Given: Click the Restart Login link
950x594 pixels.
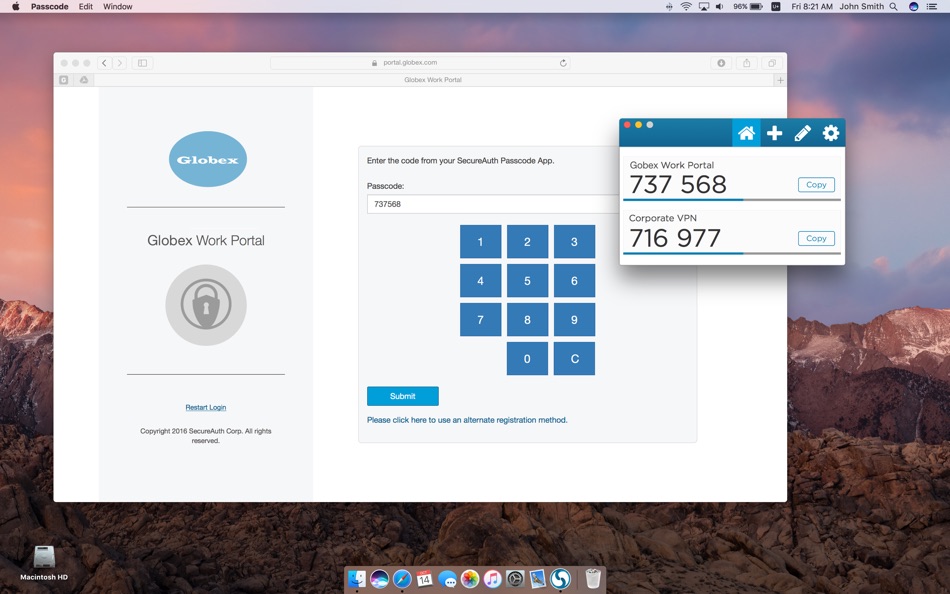Looking at the screenshot, I should 205,407.
